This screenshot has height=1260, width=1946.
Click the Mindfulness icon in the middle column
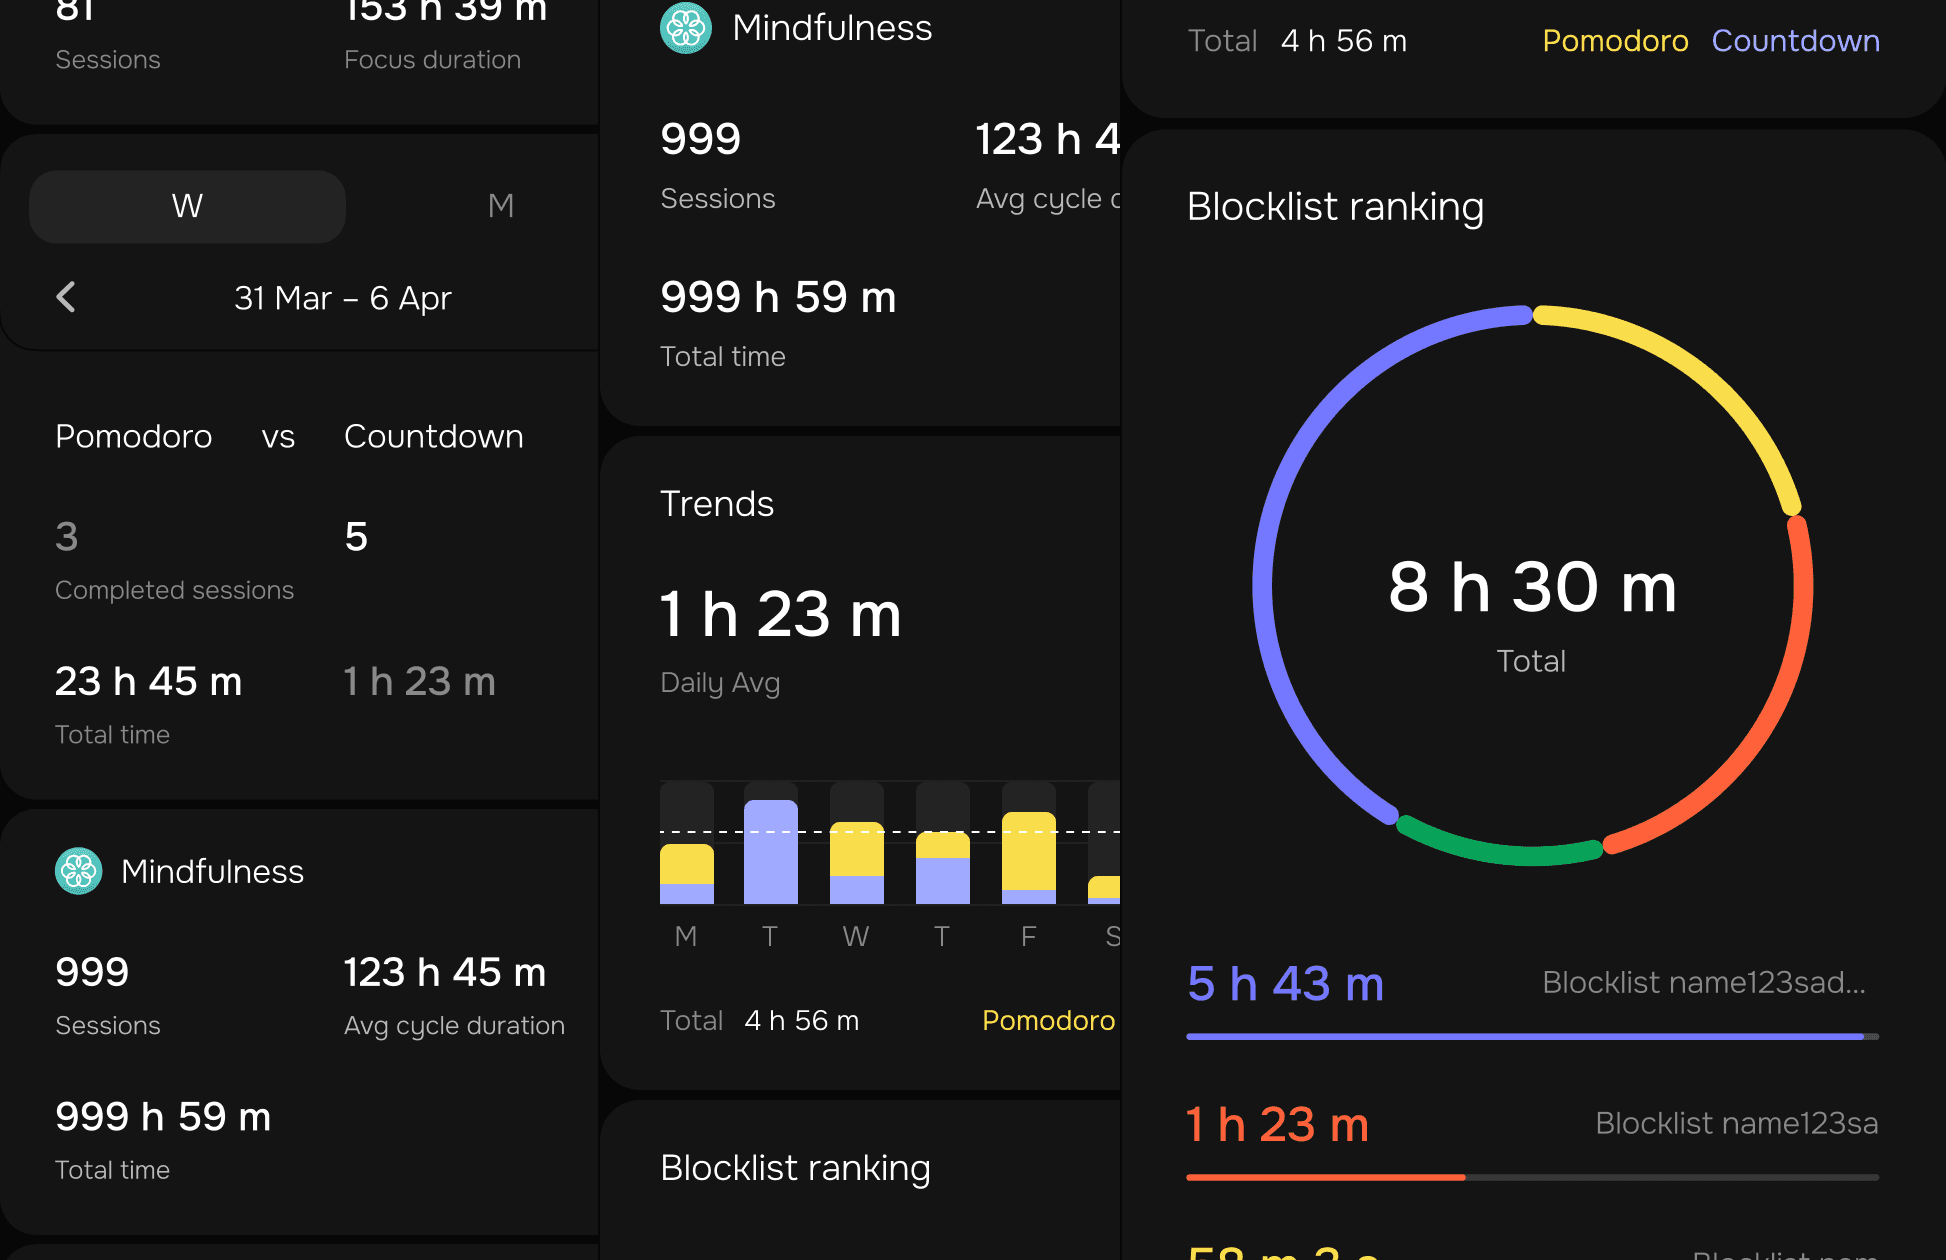[686, 28]
